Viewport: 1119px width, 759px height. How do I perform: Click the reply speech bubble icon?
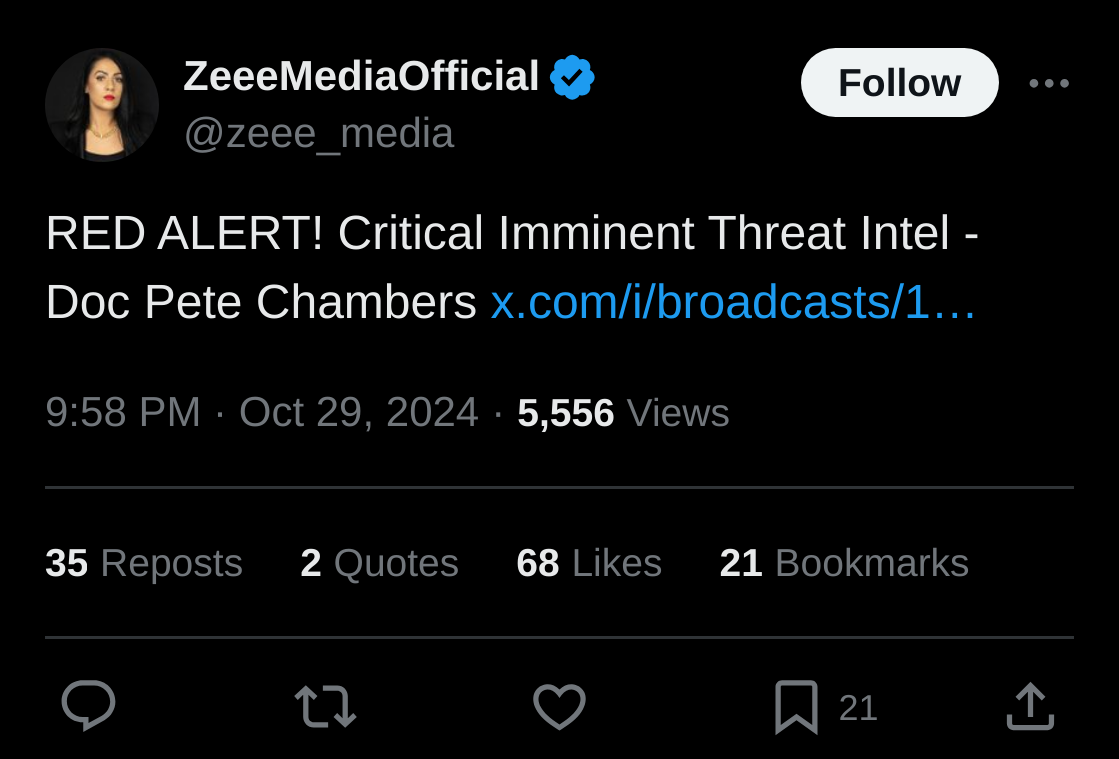(x=88, y=705)
